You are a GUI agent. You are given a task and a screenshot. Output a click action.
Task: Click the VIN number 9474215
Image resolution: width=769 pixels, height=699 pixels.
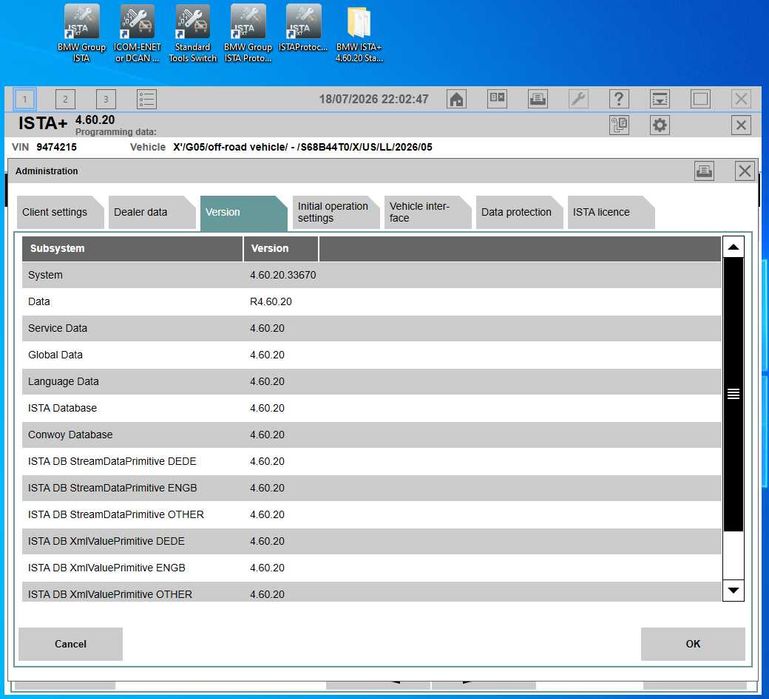56,147
